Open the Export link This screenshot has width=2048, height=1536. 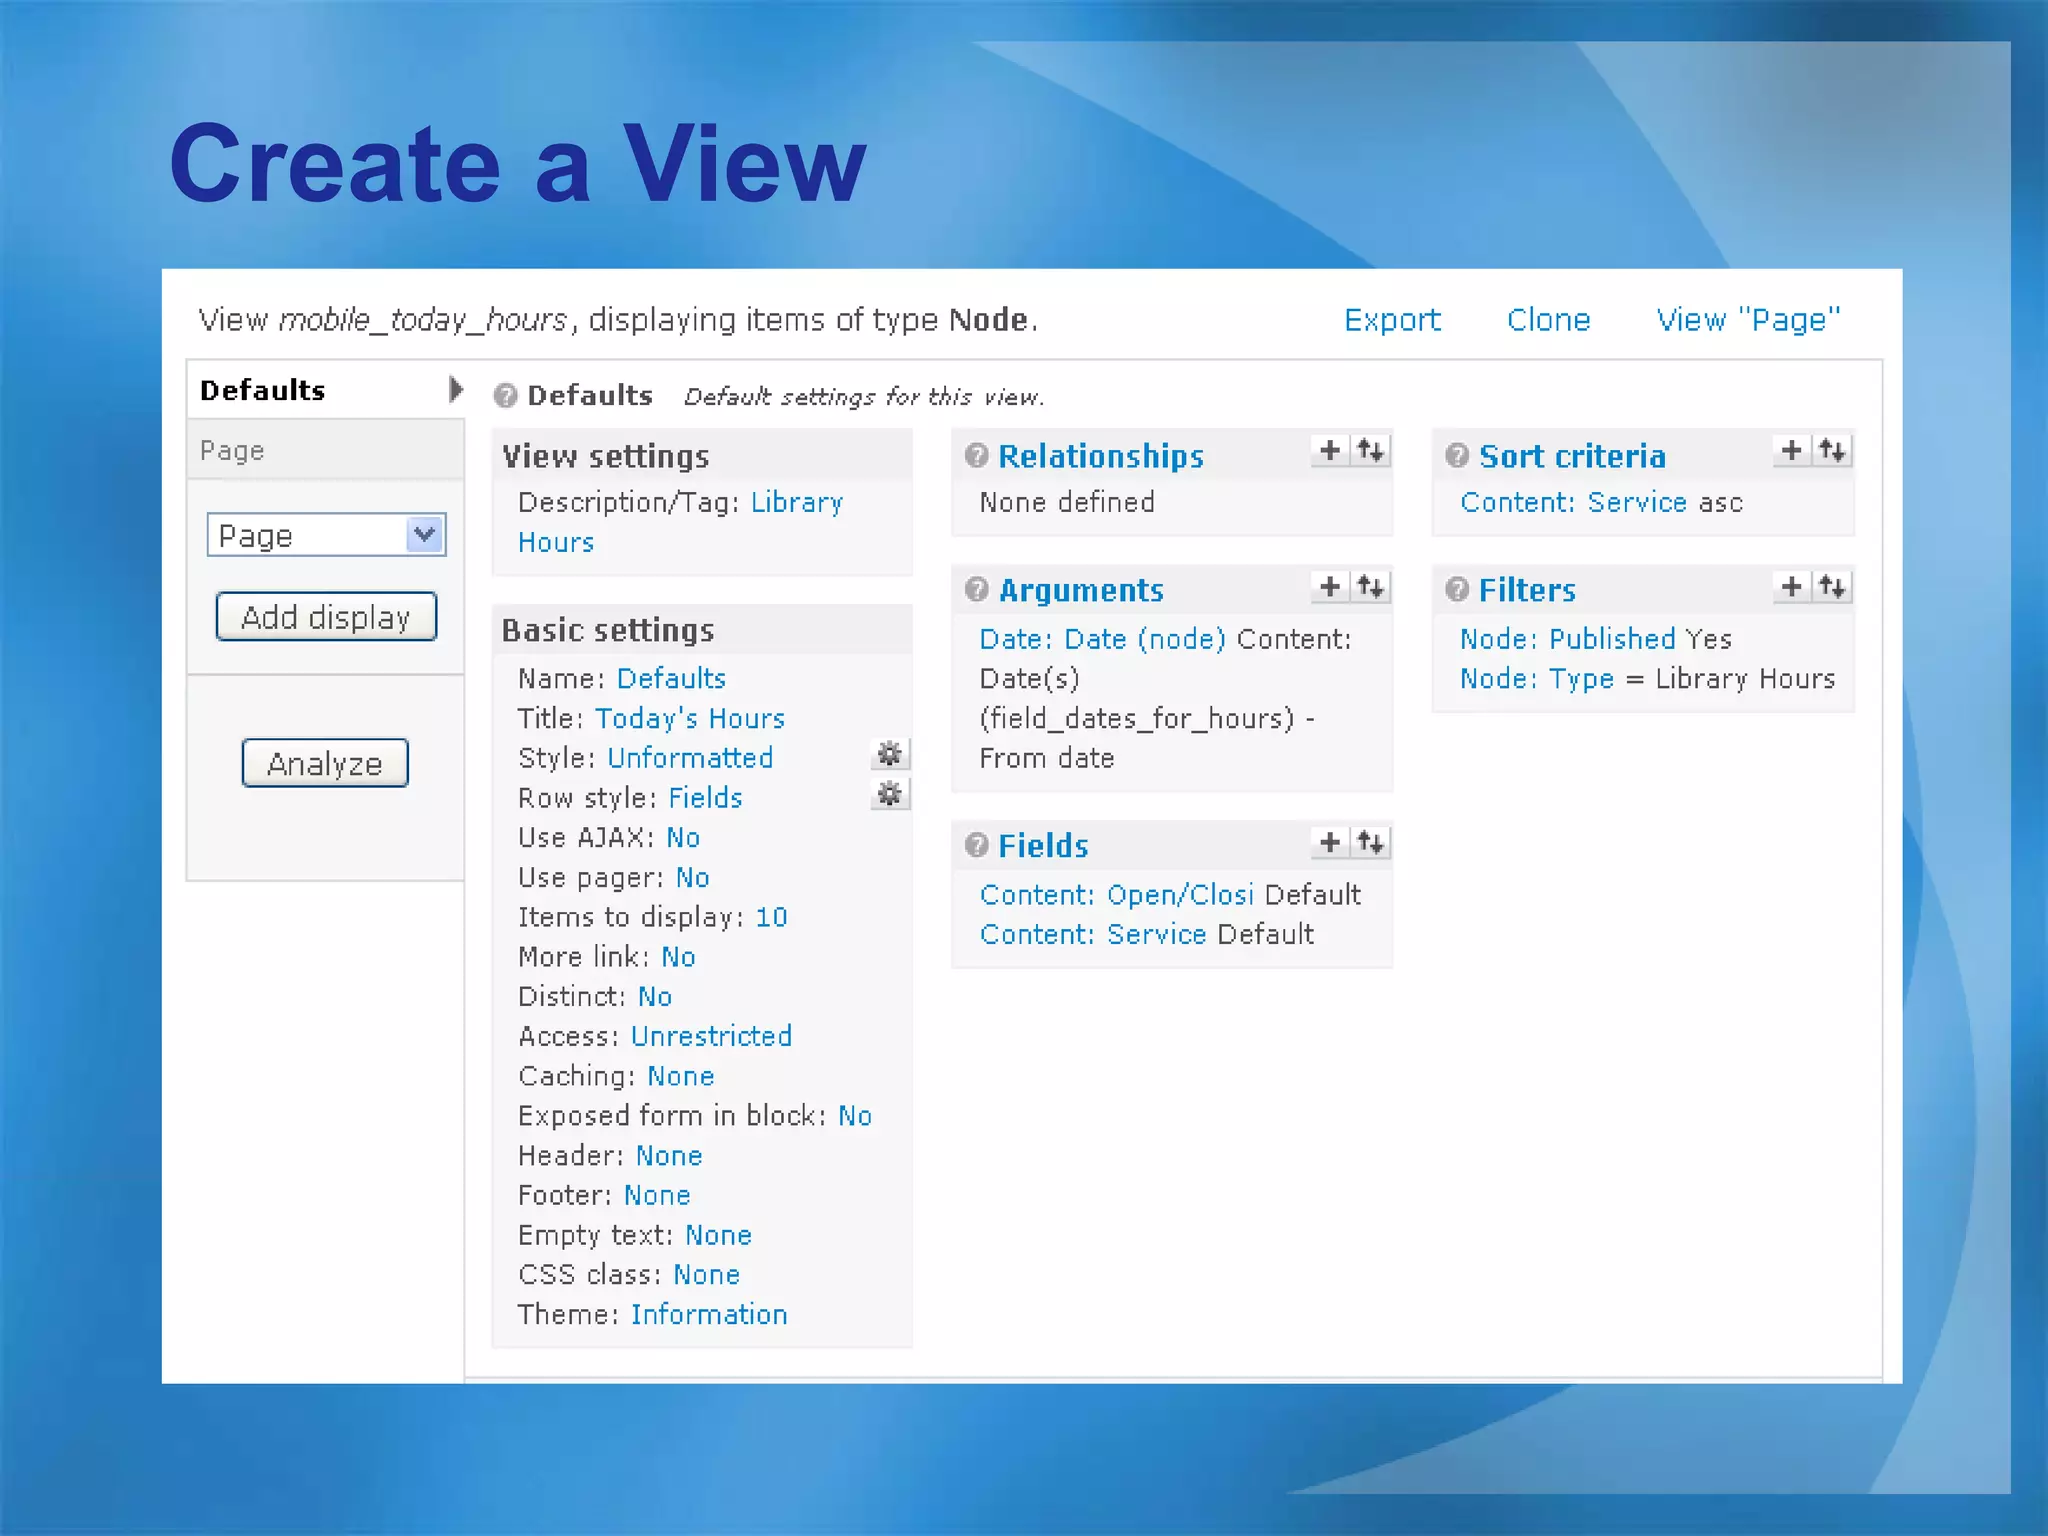coord(1392,320)
